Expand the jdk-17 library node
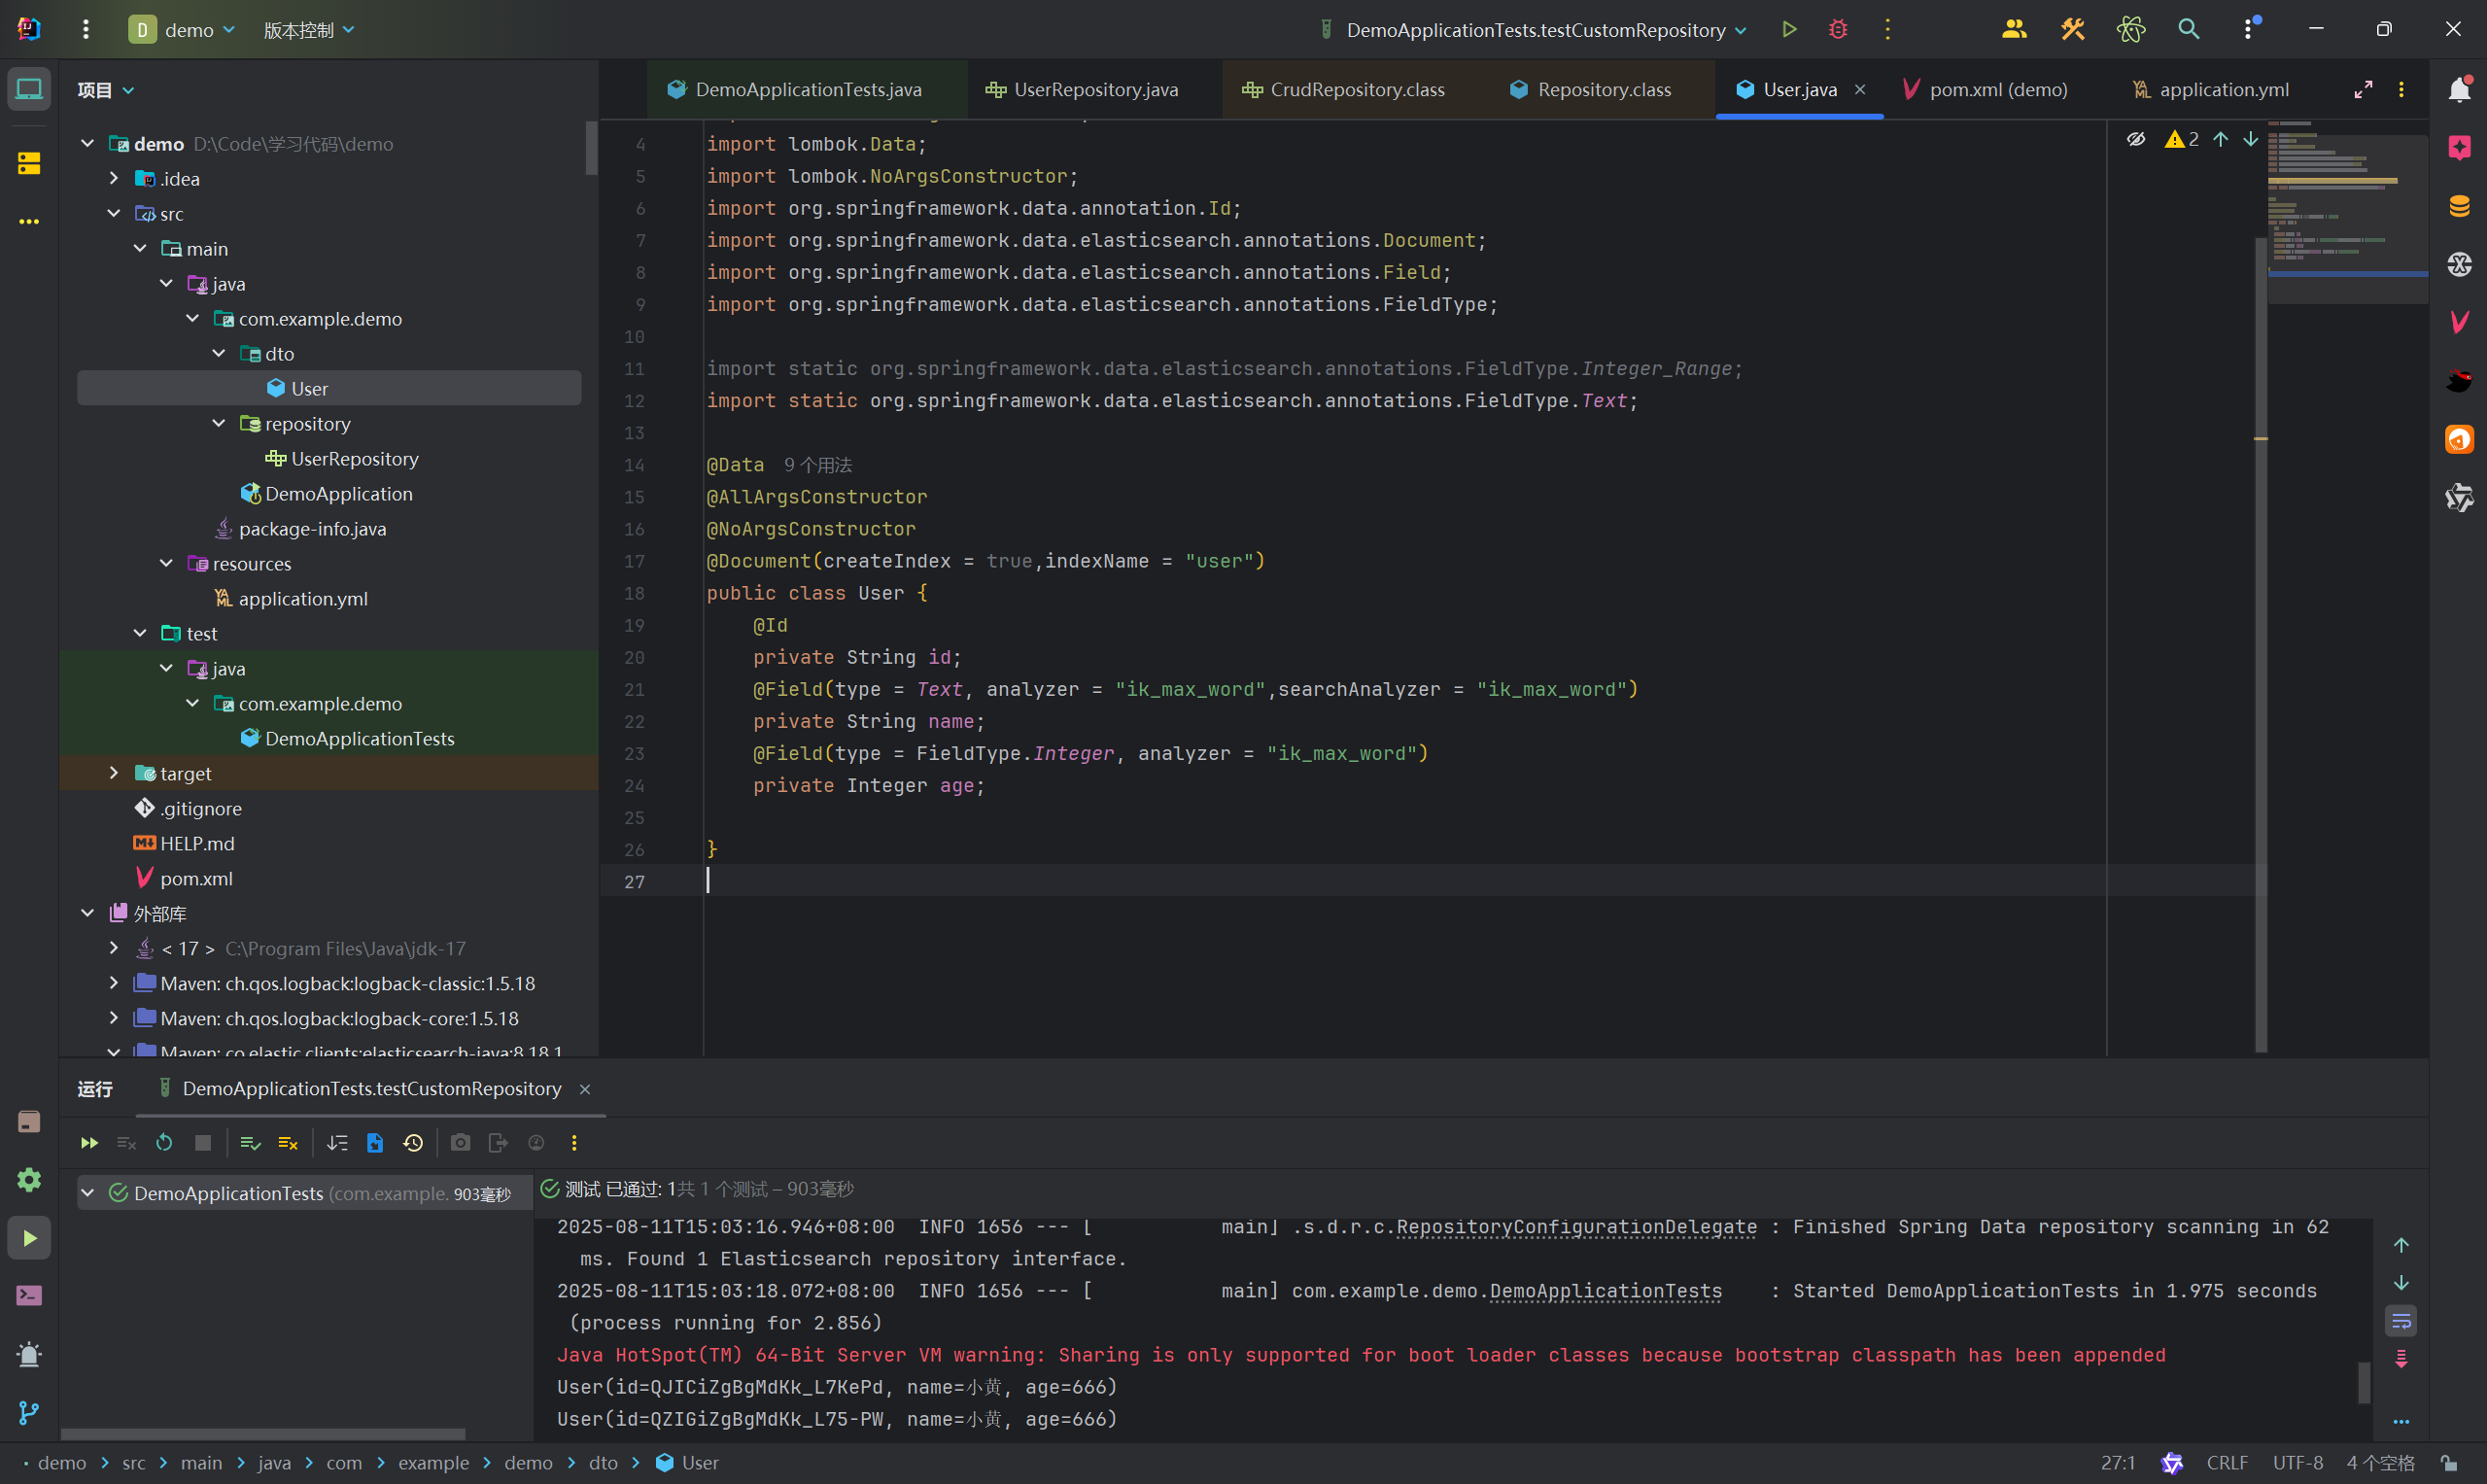Image resolution: width=2487 pixels, height=1484 pixels. click(x=114, y=948)
